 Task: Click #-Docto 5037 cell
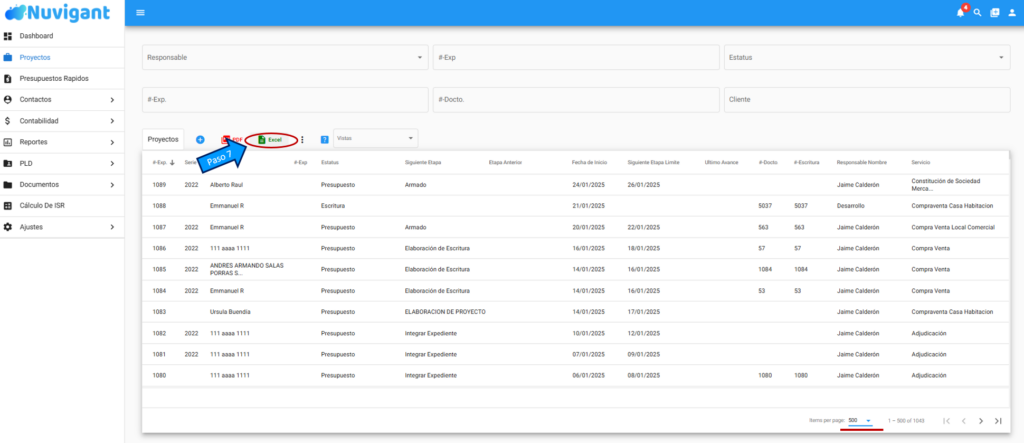[x=765, y=206]
